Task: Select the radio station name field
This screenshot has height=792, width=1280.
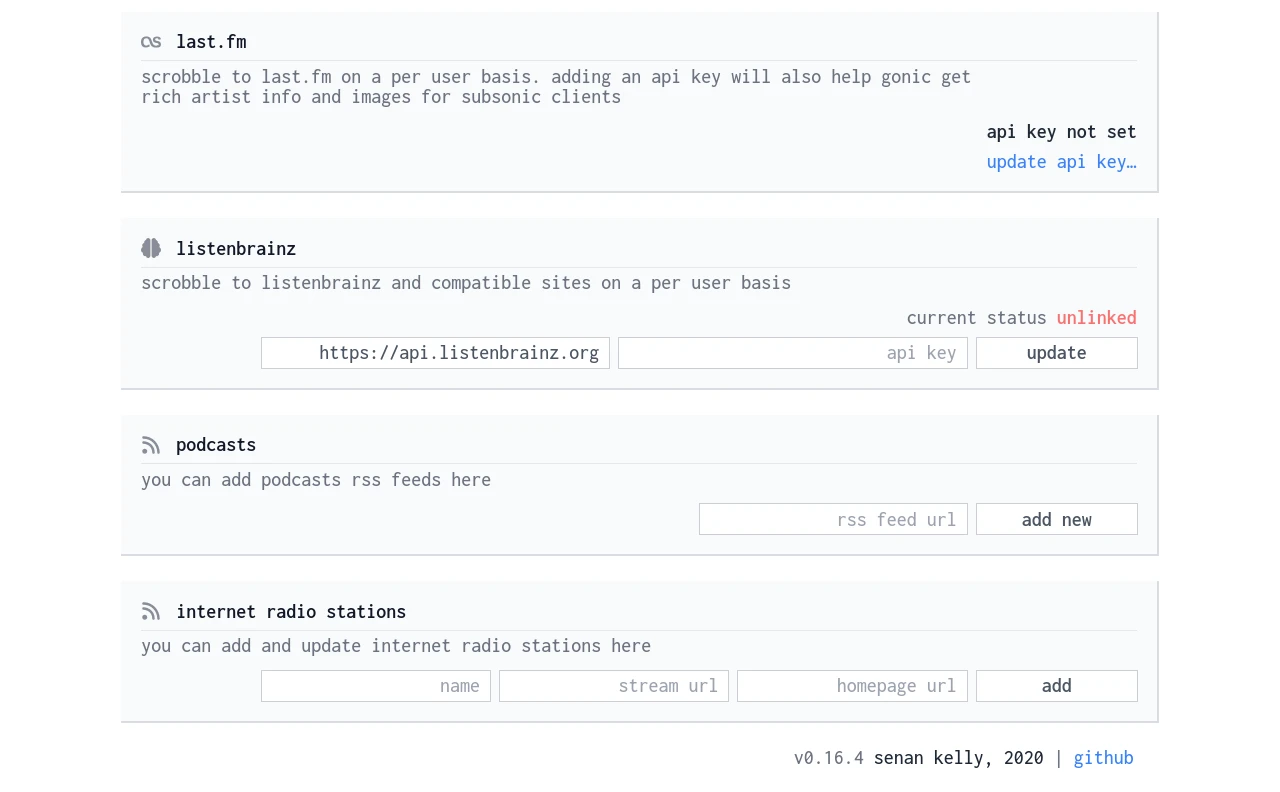Action: click(x=375, y=686)
